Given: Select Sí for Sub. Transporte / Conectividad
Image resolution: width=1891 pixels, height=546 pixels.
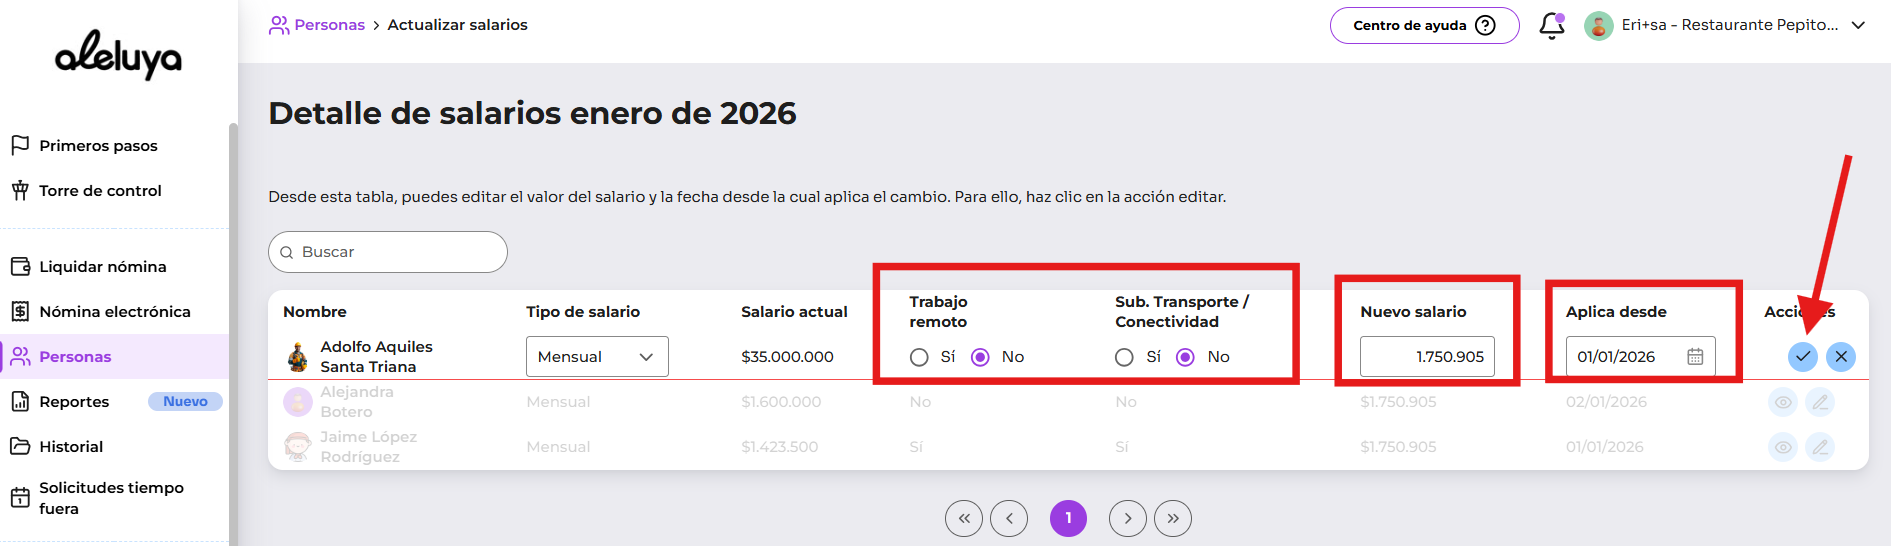Looking at the screenshot, I should click(1124, 357).
